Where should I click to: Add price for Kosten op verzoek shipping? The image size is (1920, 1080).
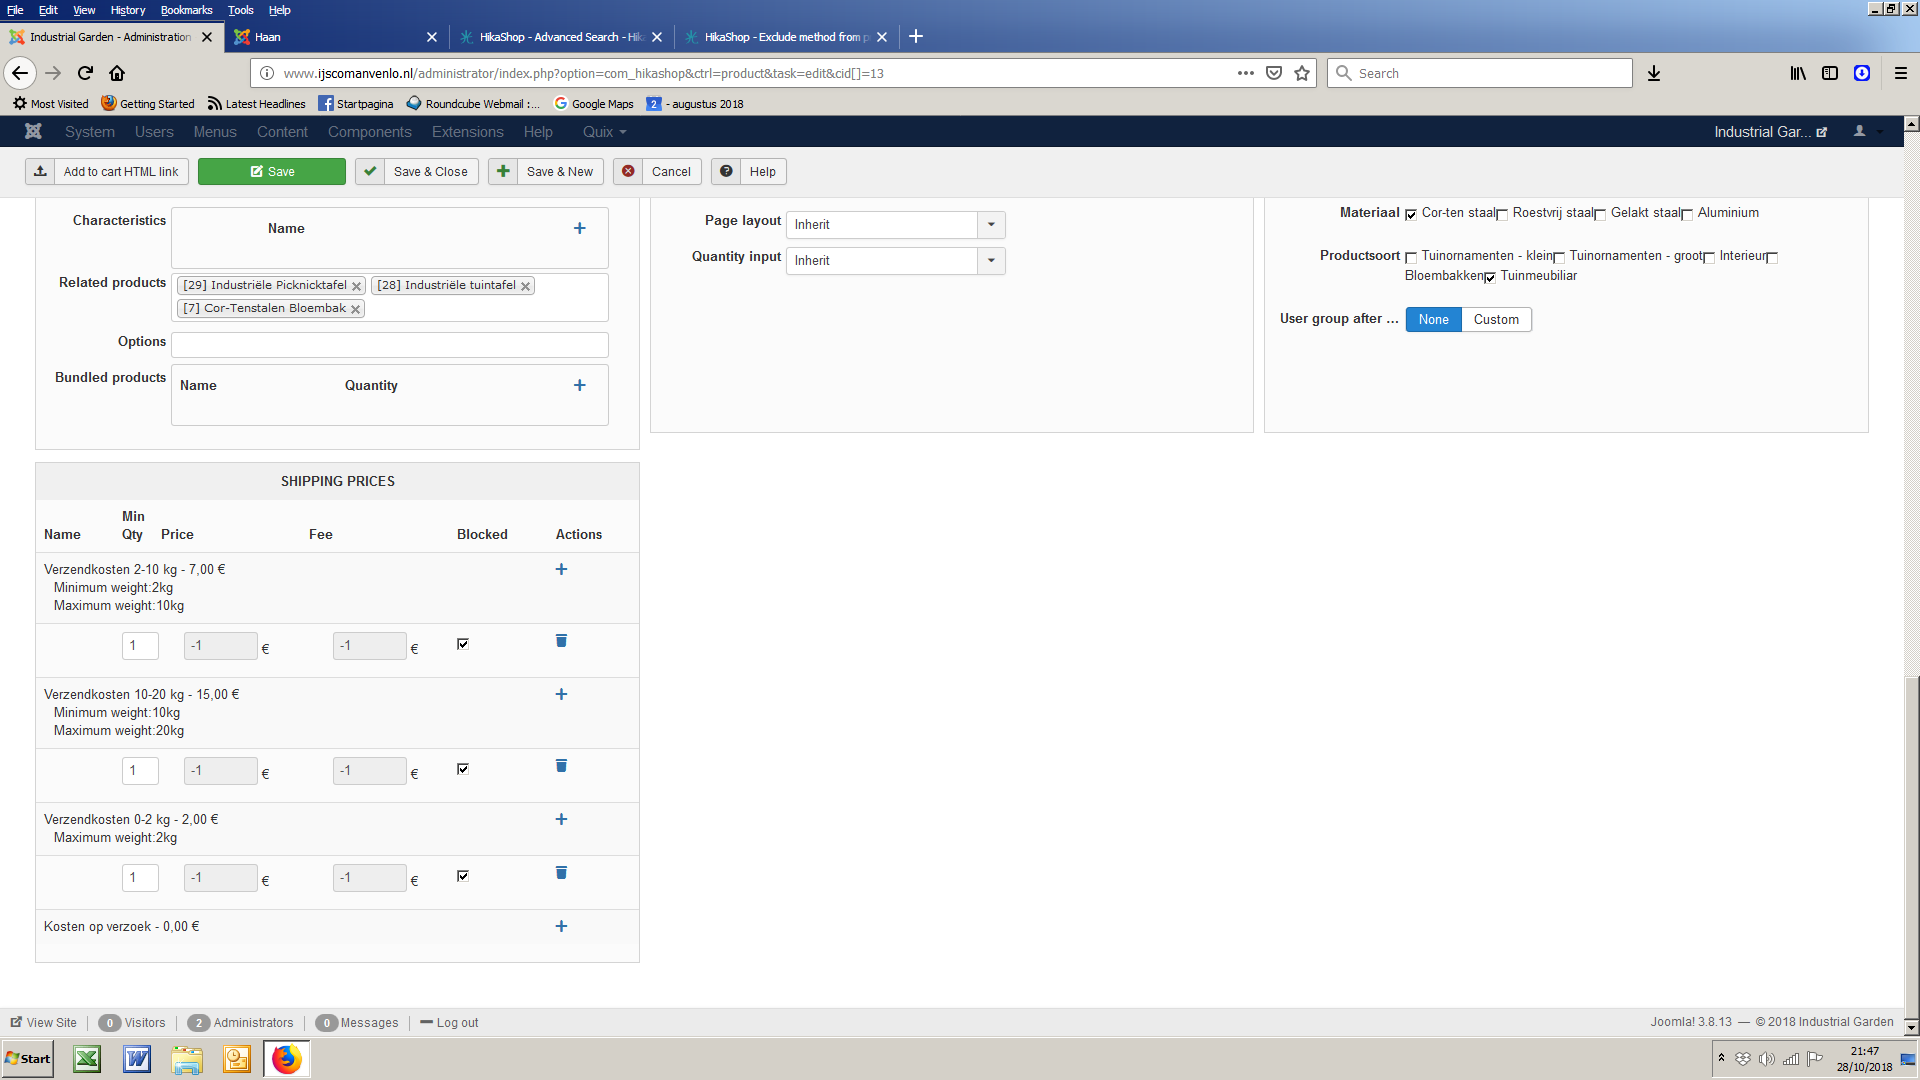tap(561, 927)
